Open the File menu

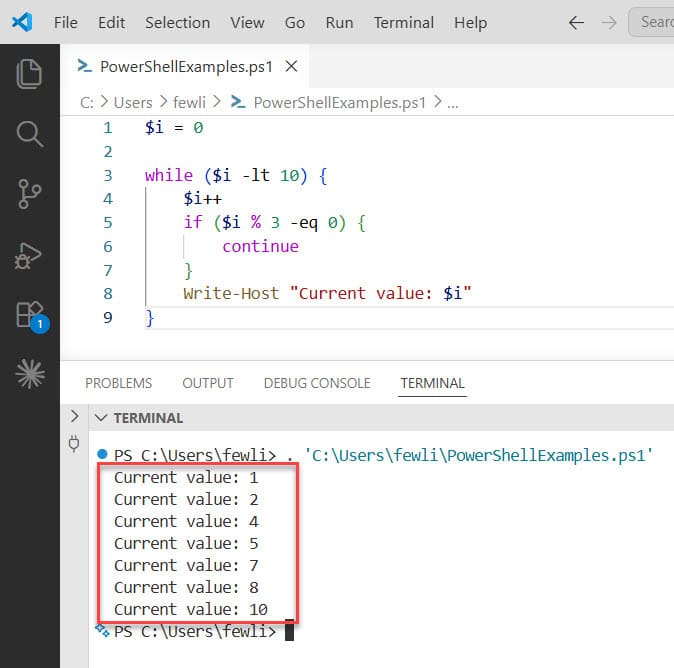pos(65,22)
